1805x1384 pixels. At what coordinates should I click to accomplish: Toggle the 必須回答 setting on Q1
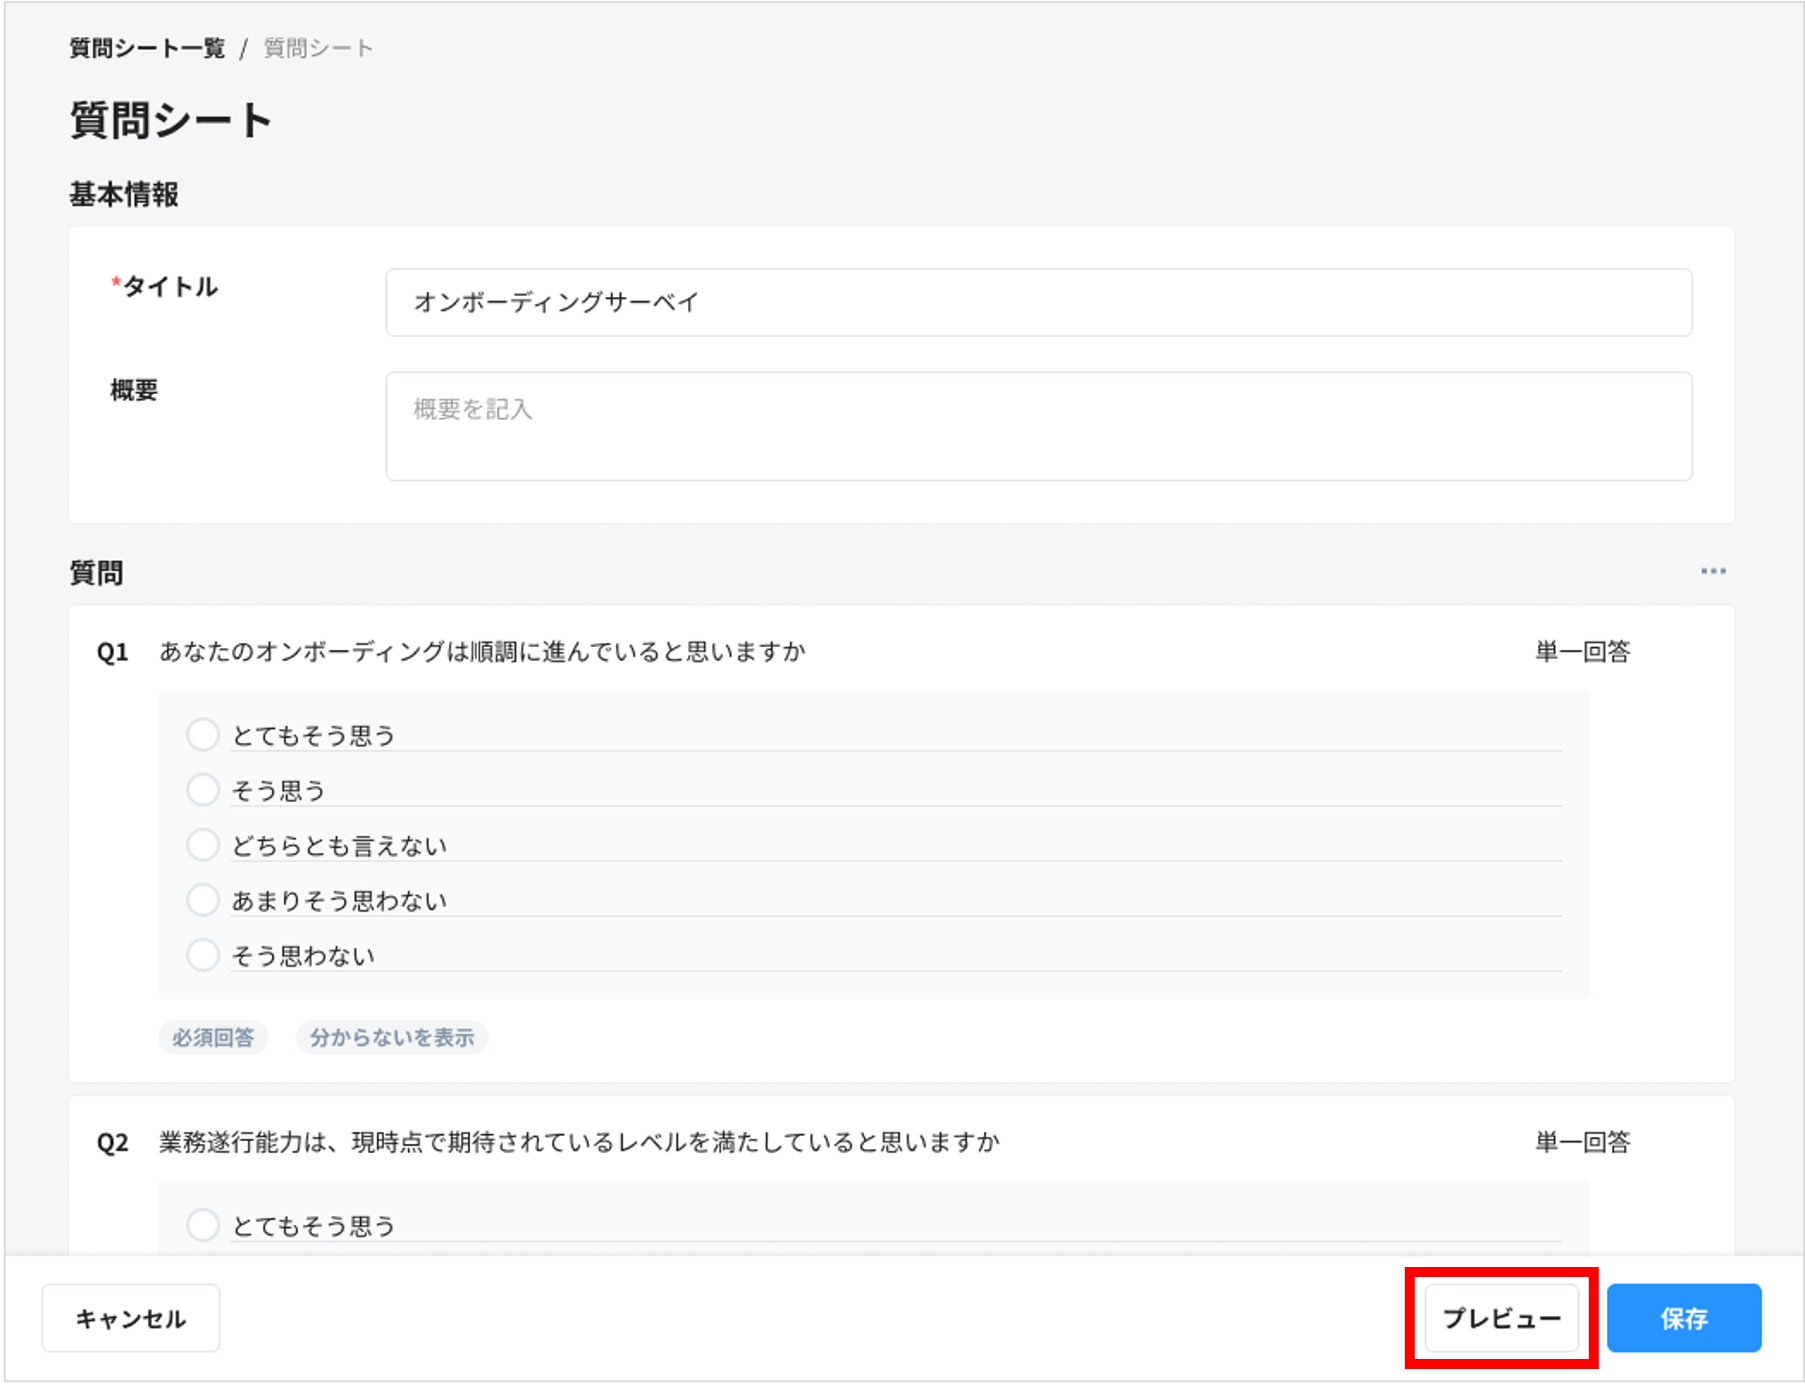(x=213, y=1038)
